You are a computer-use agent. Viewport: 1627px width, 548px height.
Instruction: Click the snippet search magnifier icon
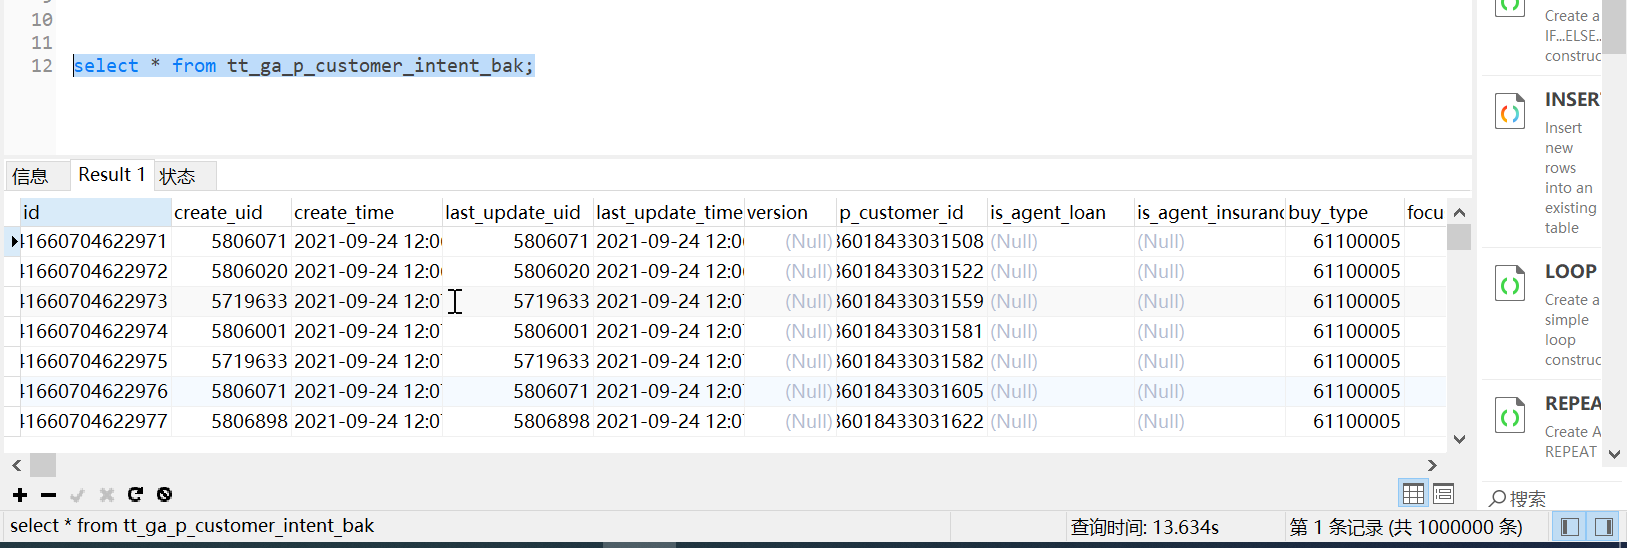coord(1497,498)
